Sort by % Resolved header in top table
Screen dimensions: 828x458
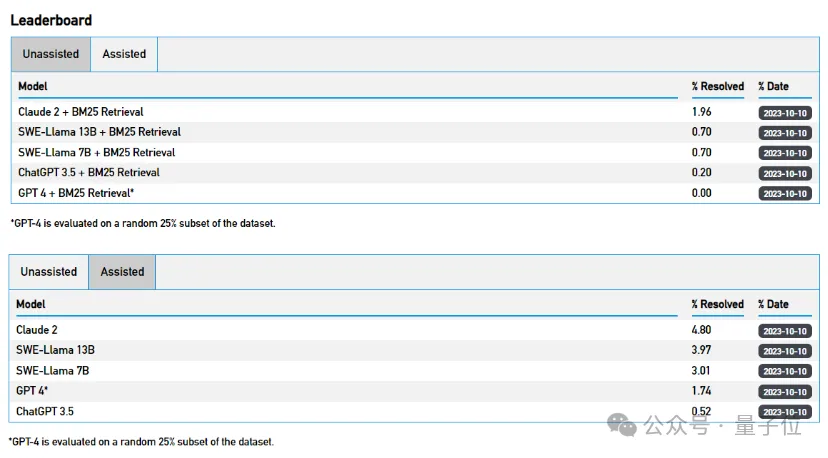pos(718,86)
